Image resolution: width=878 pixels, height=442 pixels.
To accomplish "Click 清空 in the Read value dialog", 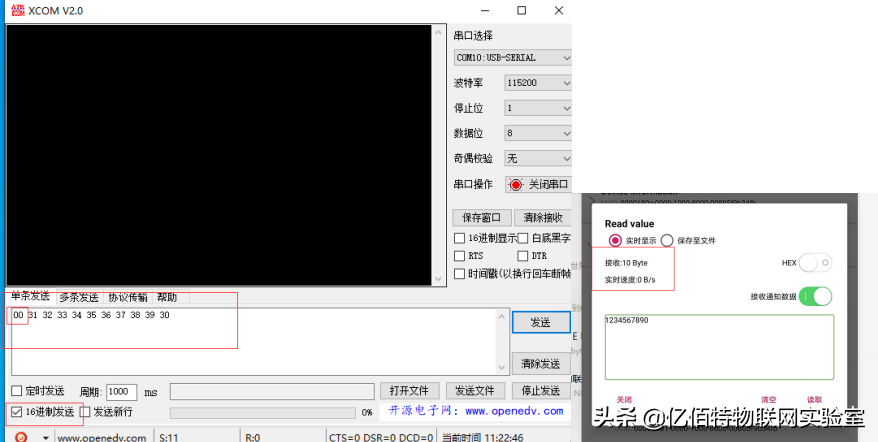I will pyautogui.click(x=768, y=399).
